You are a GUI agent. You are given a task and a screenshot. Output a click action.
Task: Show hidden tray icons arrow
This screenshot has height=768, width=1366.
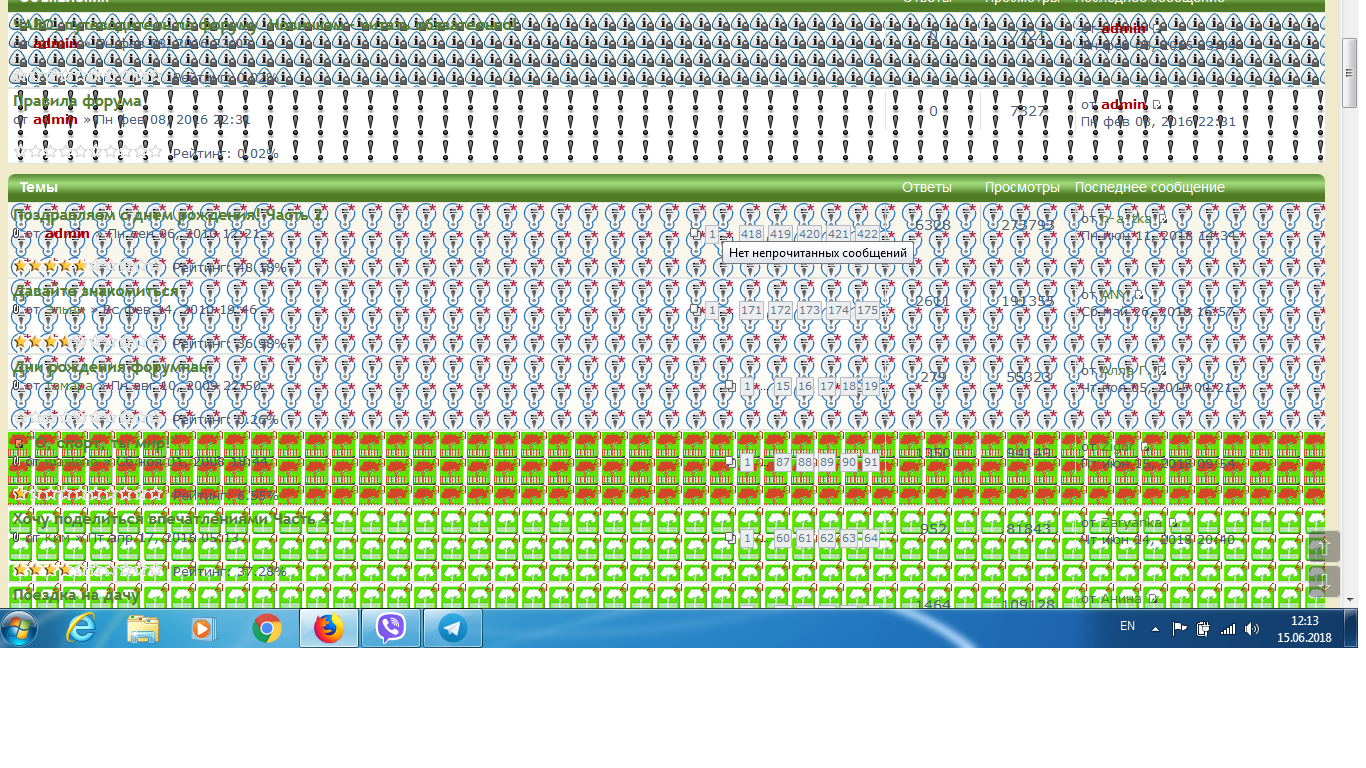click(x=1156, y=629)
